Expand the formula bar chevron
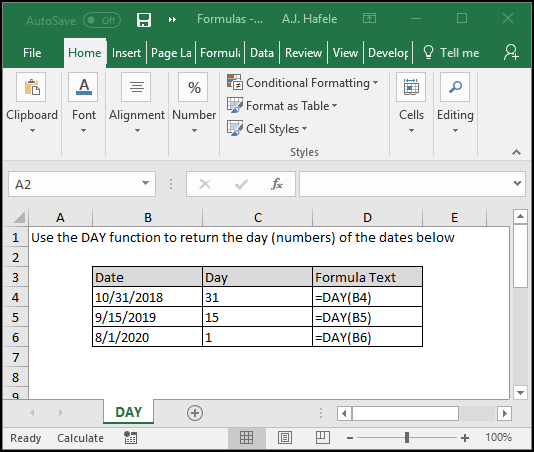534x452 pixels. 517,184
